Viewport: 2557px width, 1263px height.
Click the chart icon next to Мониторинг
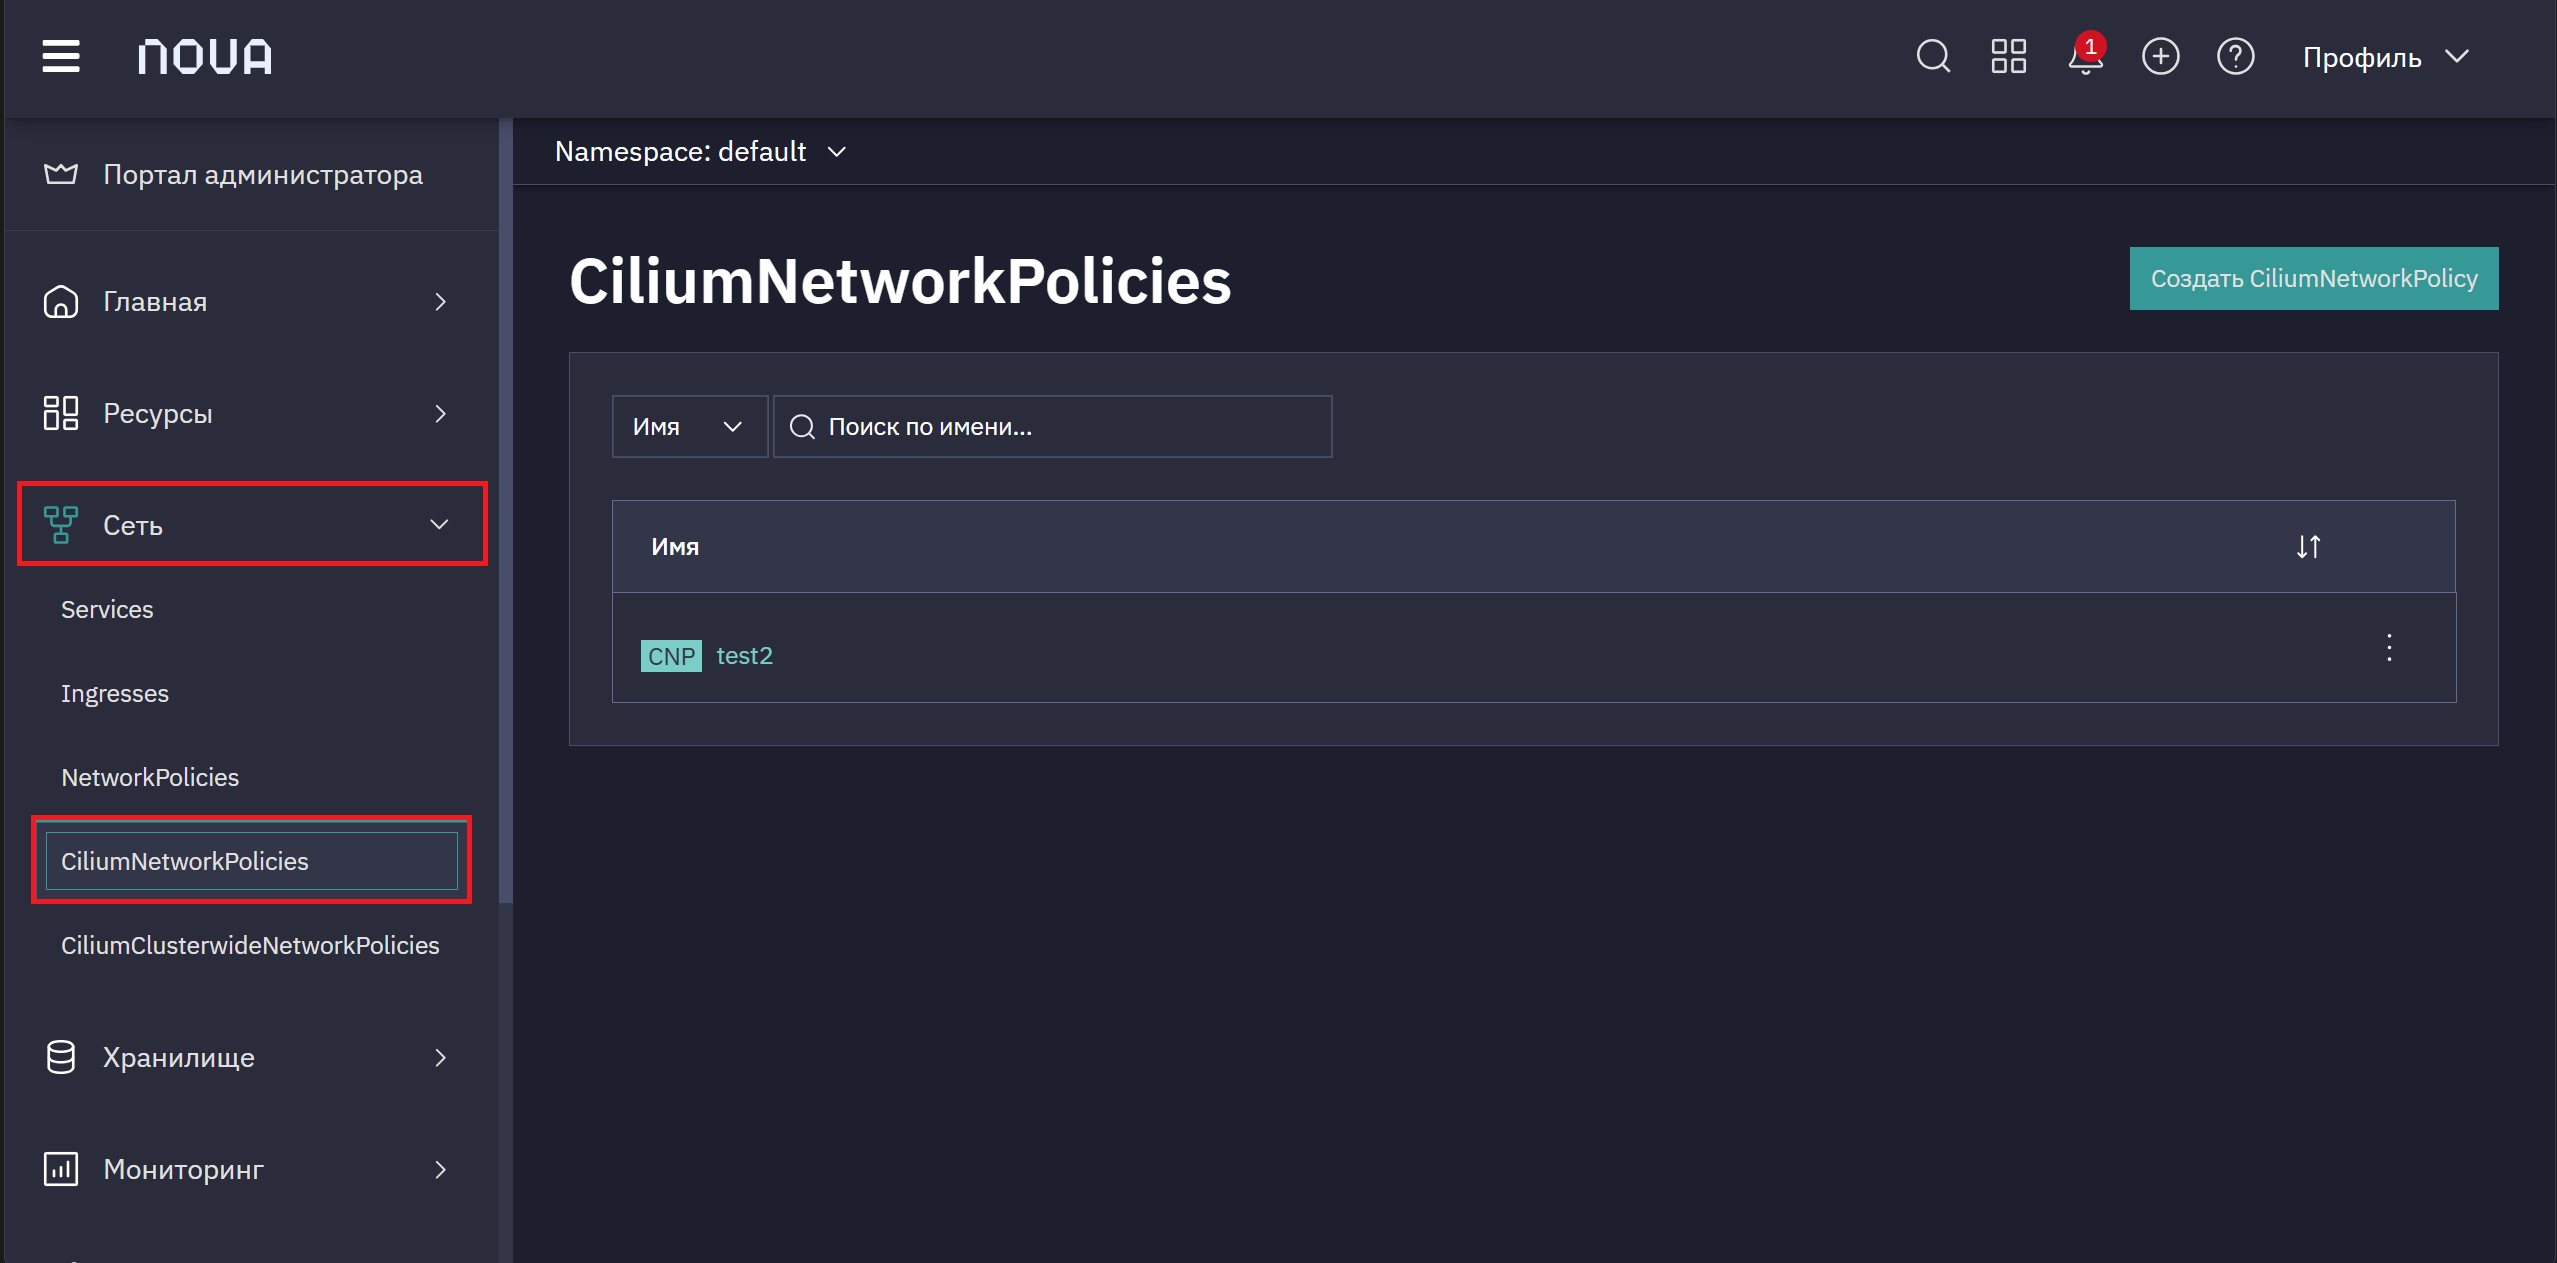pos(61,1169)
